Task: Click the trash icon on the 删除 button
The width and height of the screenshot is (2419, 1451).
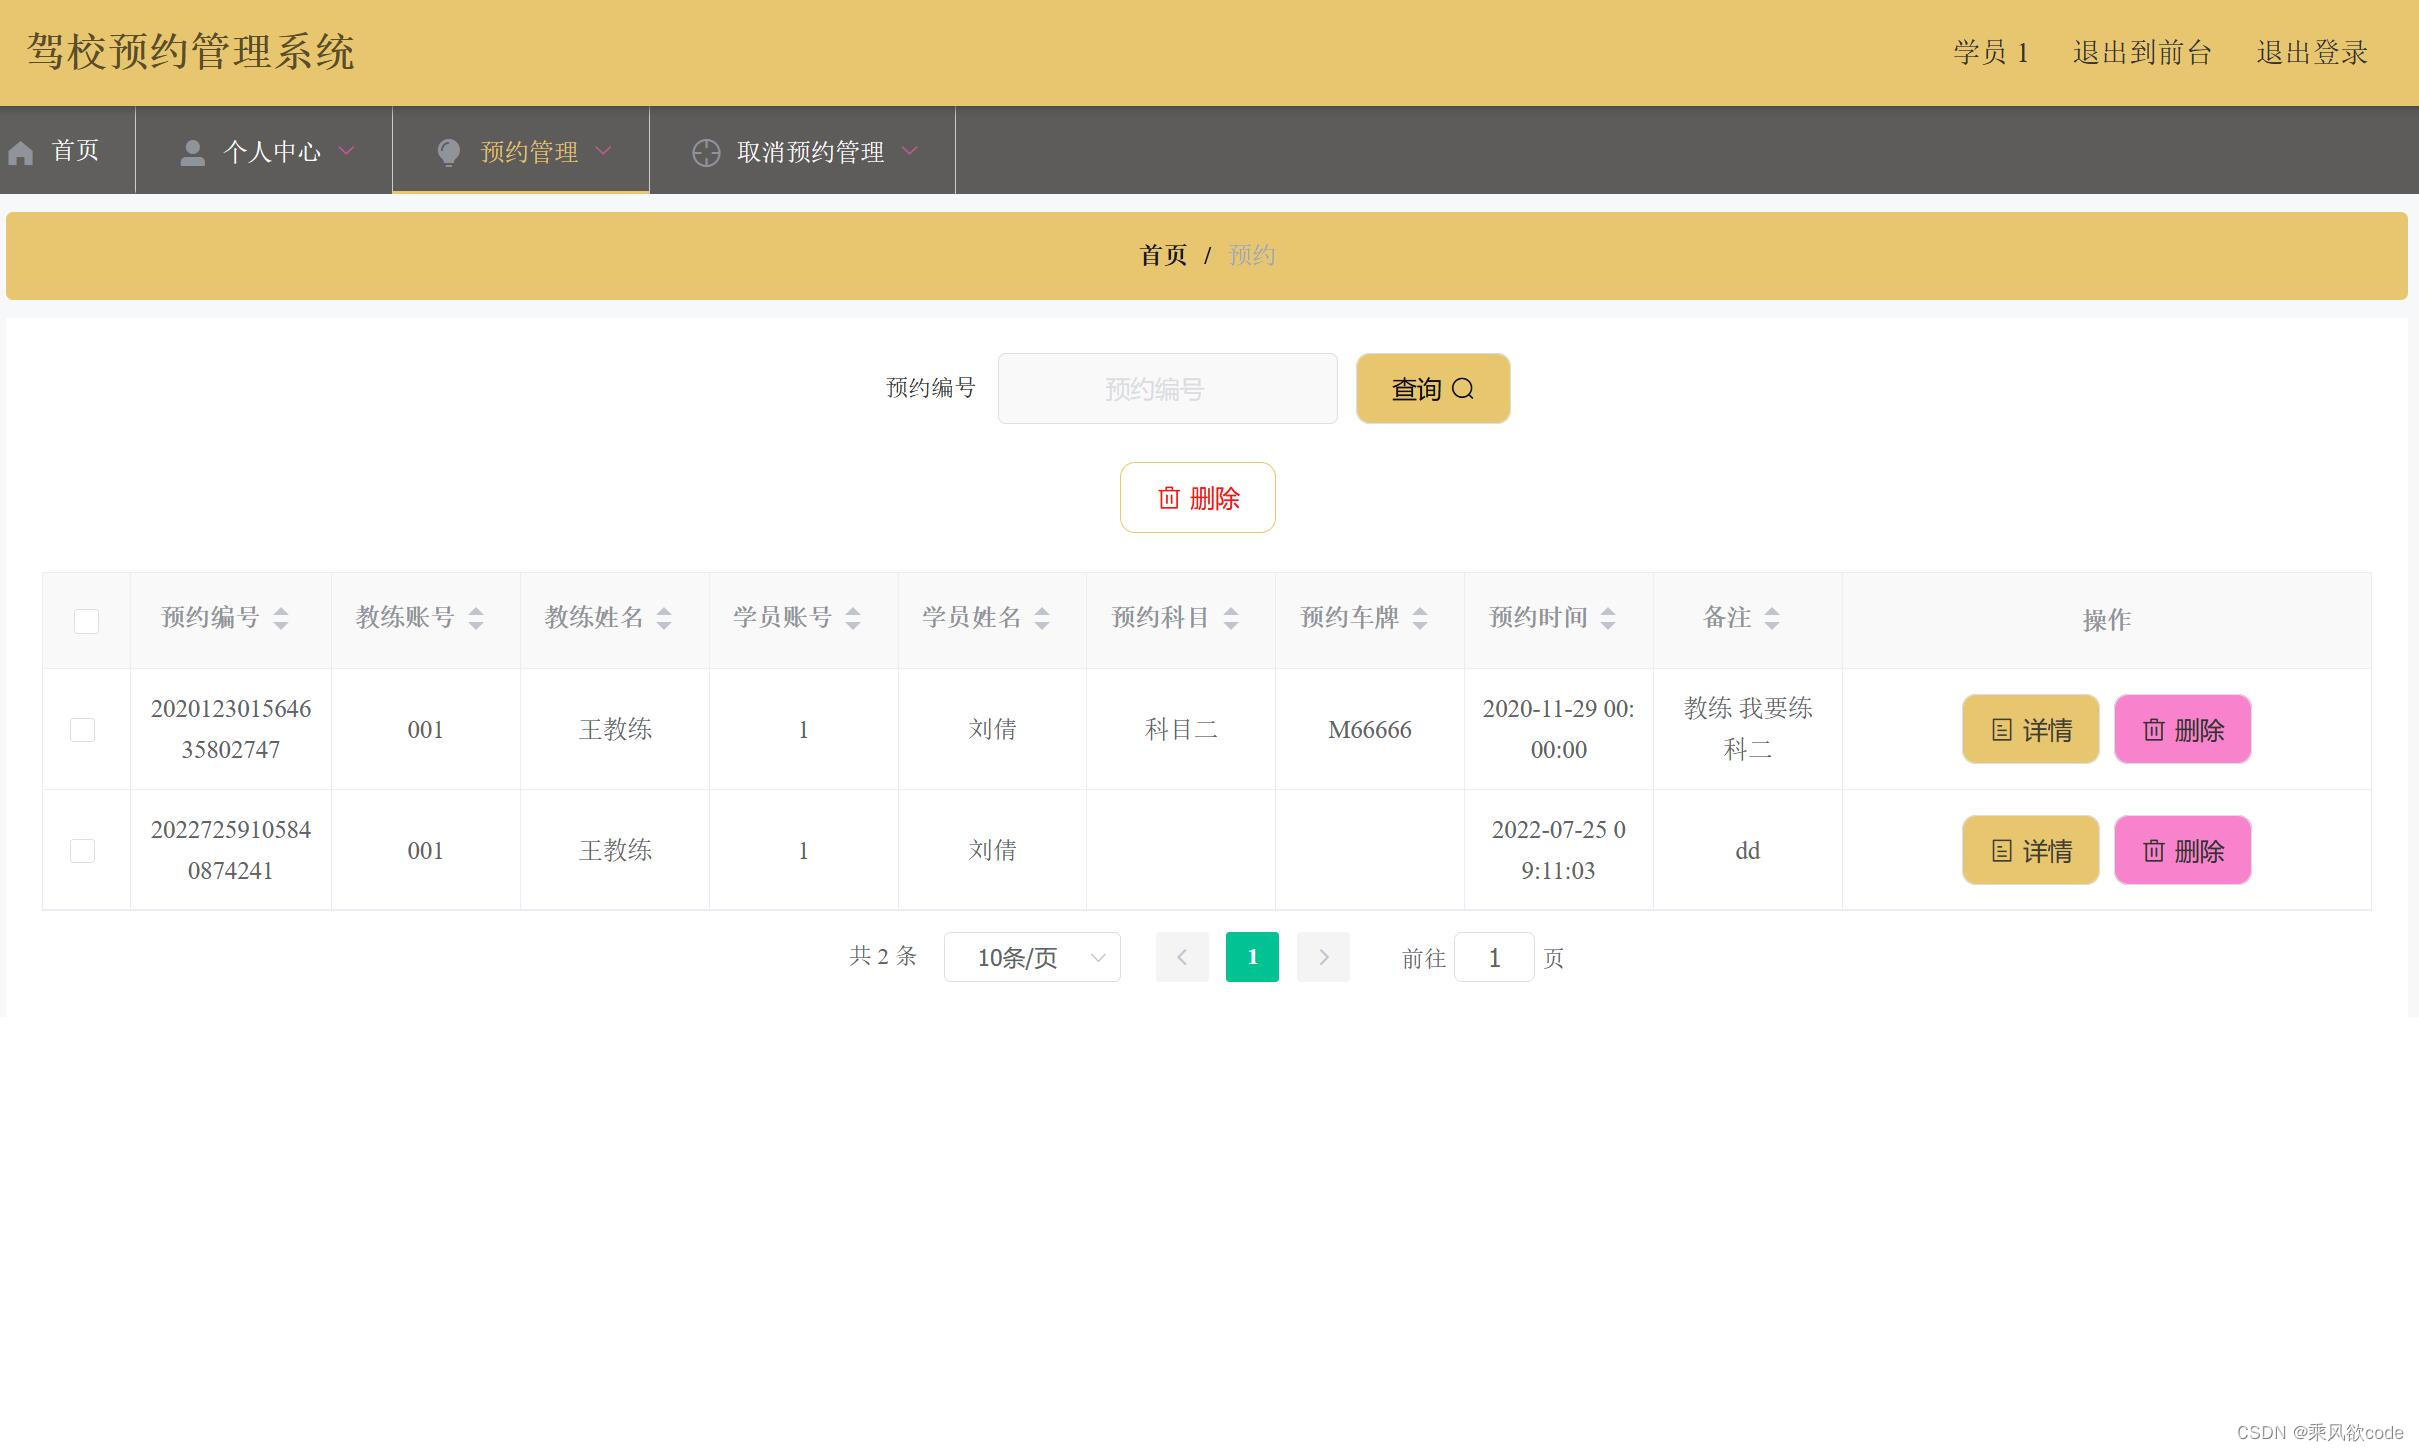Action: (1170, 498)
